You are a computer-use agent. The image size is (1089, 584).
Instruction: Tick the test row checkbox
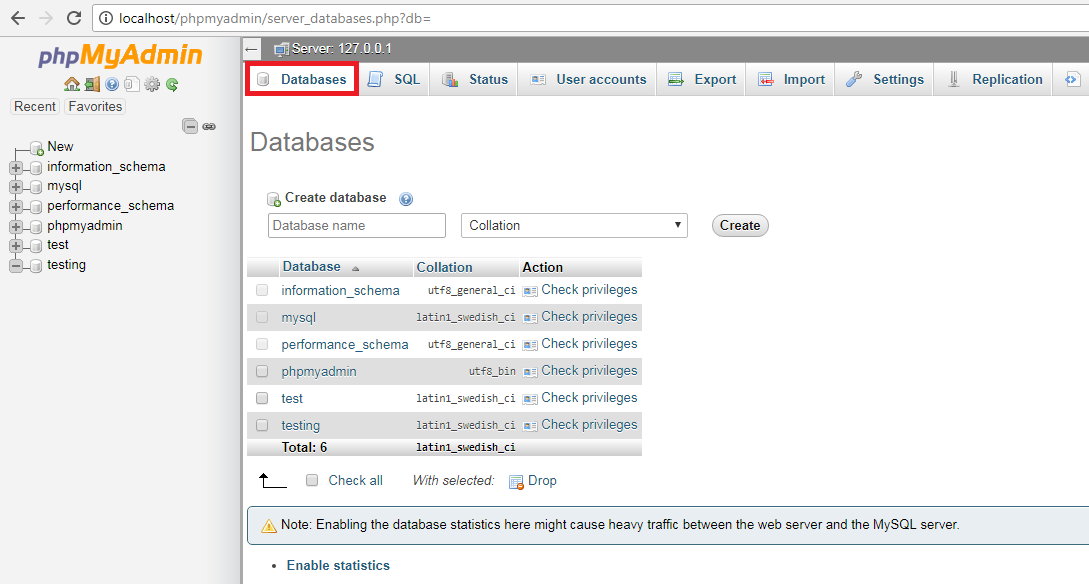262,398
